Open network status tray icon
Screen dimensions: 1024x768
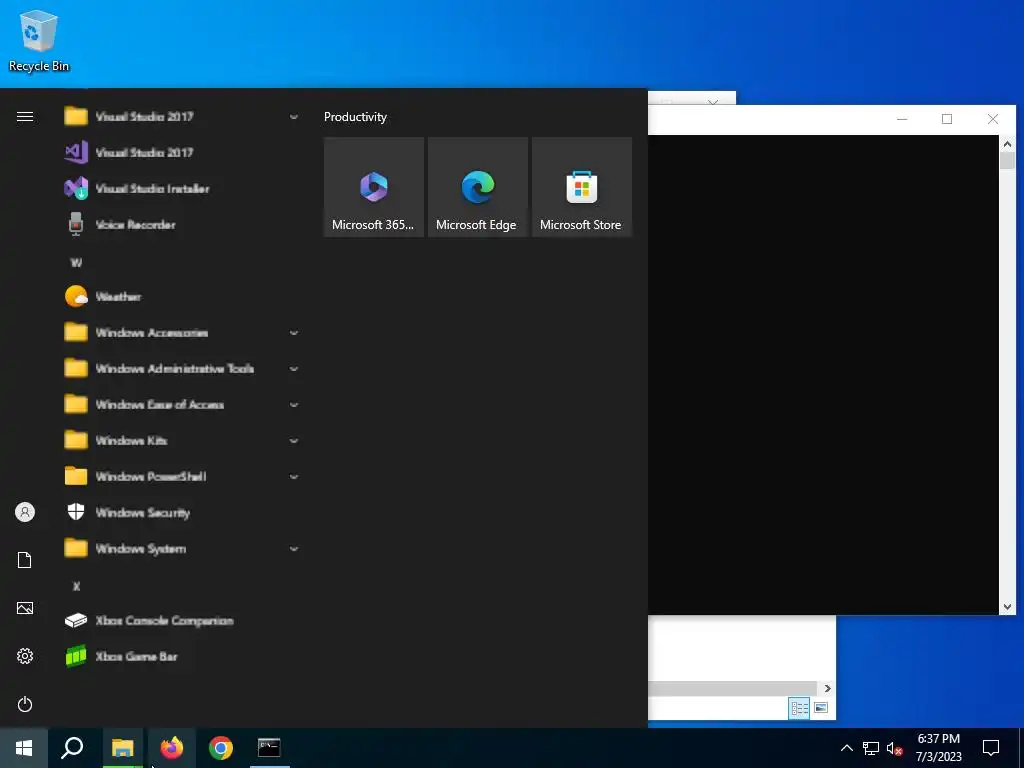tap(871, 748)
